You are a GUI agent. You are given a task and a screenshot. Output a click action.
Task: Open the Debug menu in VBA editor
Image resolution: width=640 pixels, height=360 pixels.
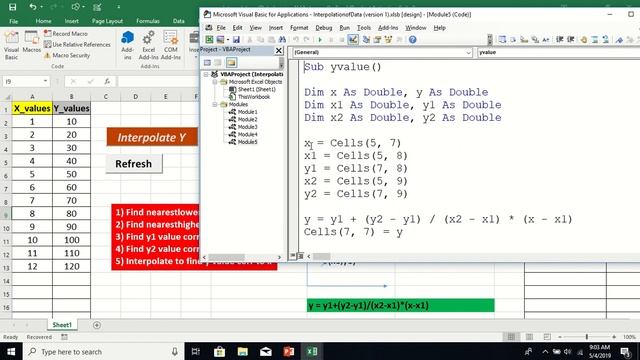(x=323, y=28)
